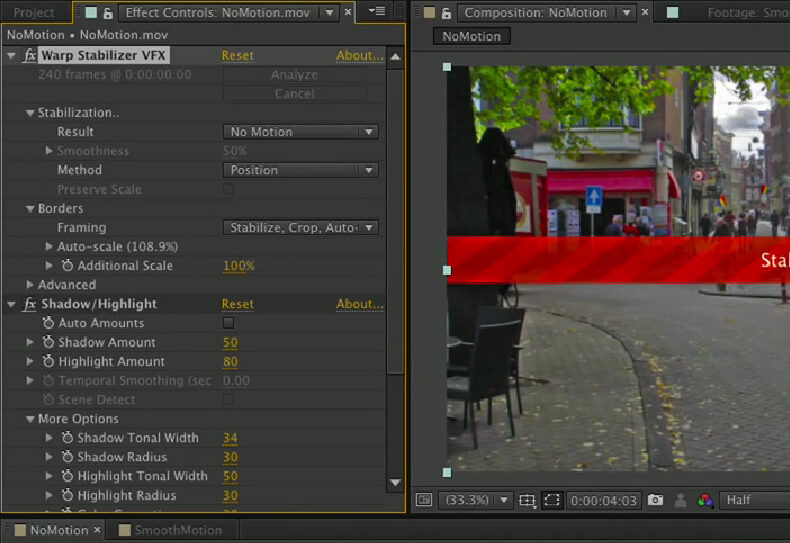Toggle the Warp Stabilizer VFX fx switch
The height and width of the screenshot is (543, 790).
coord(29,56)
